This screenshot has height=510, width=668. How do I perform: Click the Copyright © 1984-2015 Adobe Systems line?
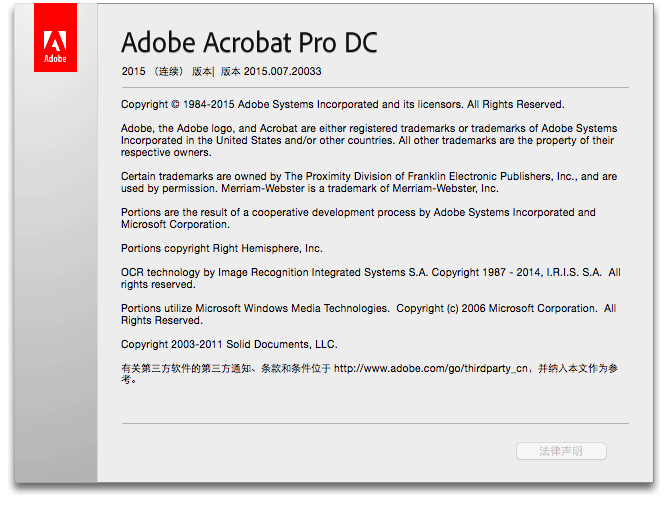(343, 104)
